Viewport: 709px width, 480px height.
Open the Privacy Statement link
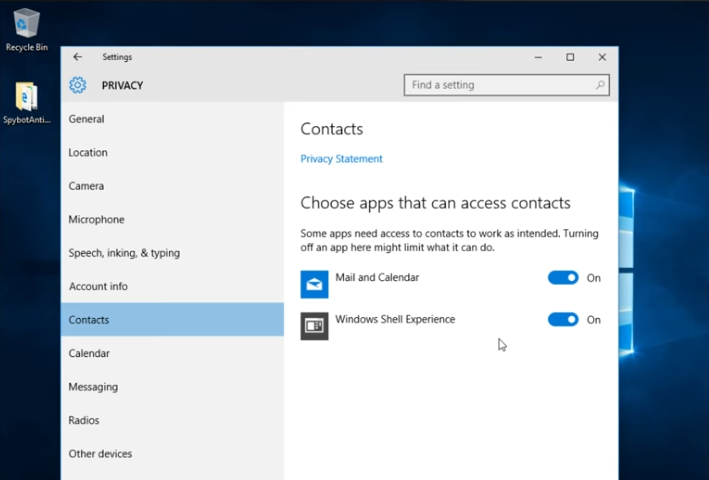pos(341,159)
